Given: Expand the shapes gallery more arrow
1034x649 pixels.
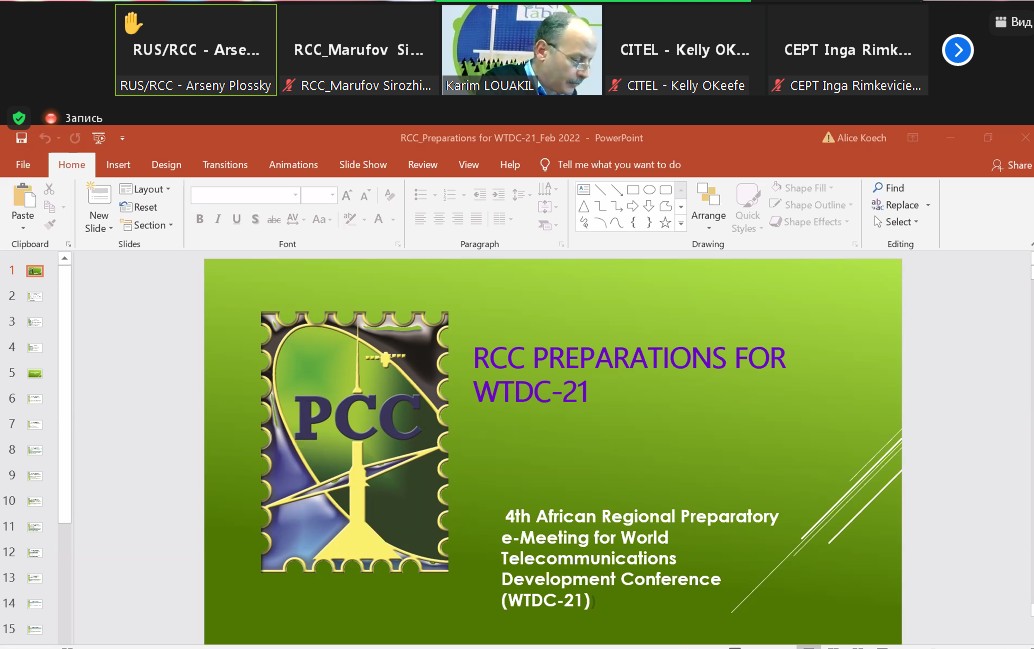Looking at the screenshot, I should (x=681, y=224).
